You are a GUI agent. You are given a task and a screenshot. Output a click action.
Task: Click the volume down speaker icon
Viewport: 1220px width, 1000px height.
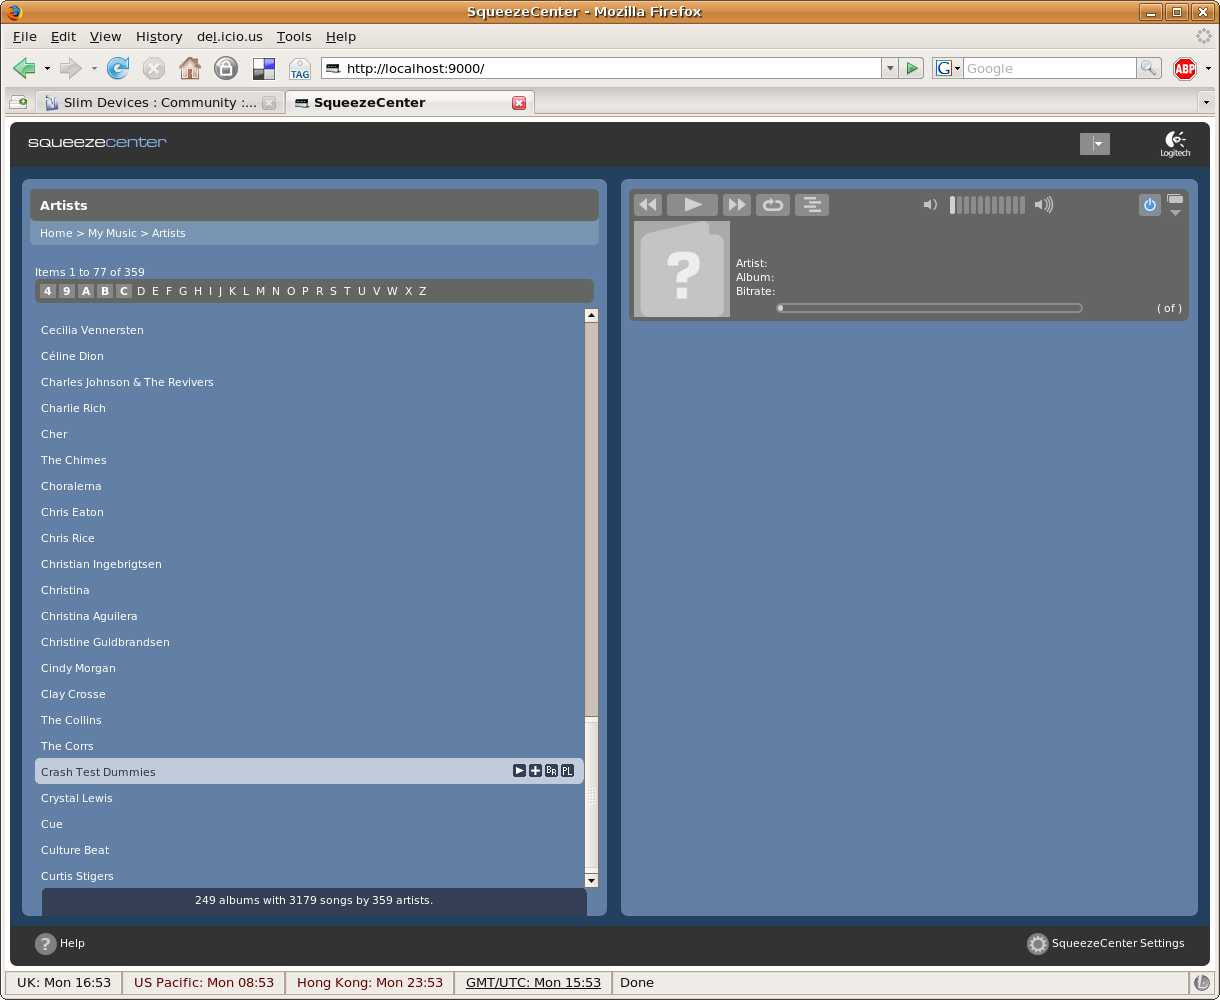click(x=930, y=205)
